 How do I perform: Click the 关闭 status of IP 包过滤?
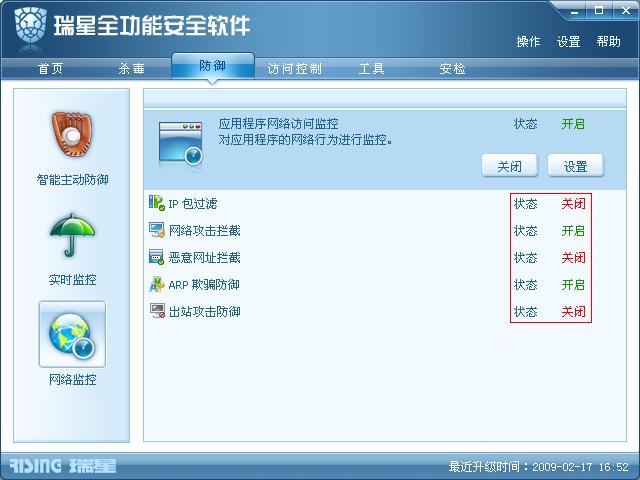pyautogui.click(x=573, y=203)
